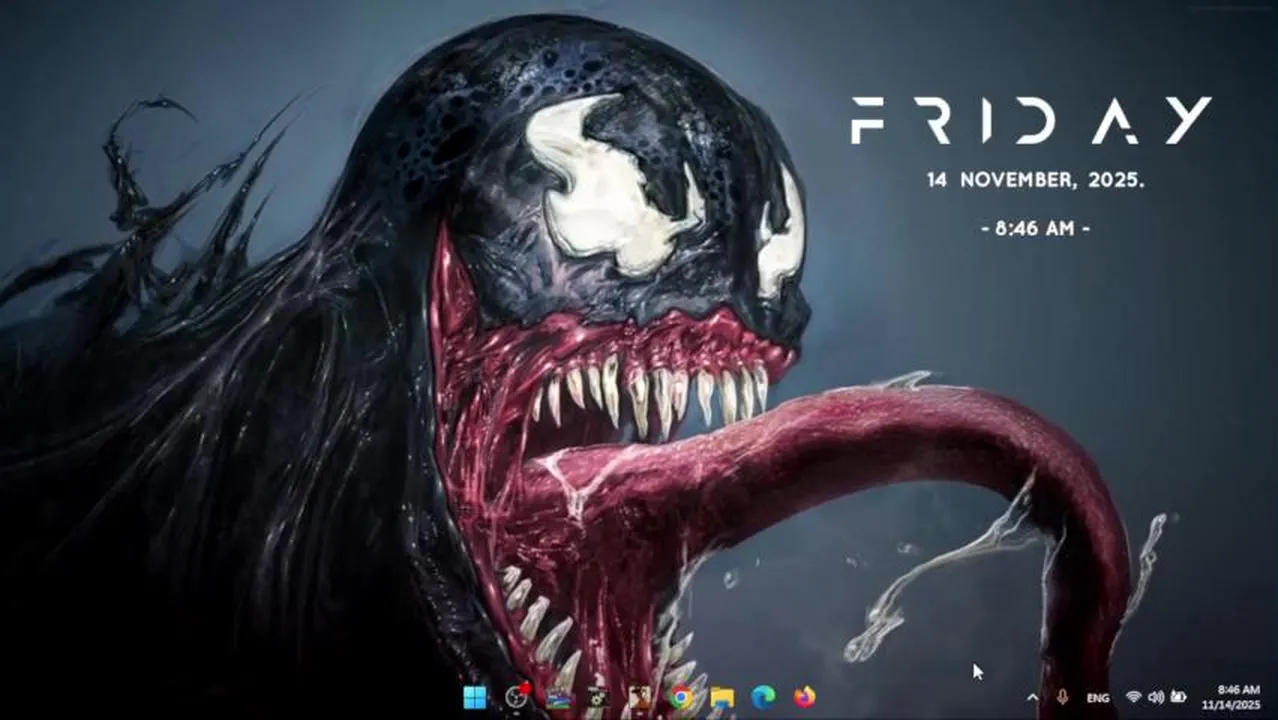The width and height of the screenshot is (1278, 720).
Task: Open the taskbar app left of Chrome
Action: coord(640,697)
